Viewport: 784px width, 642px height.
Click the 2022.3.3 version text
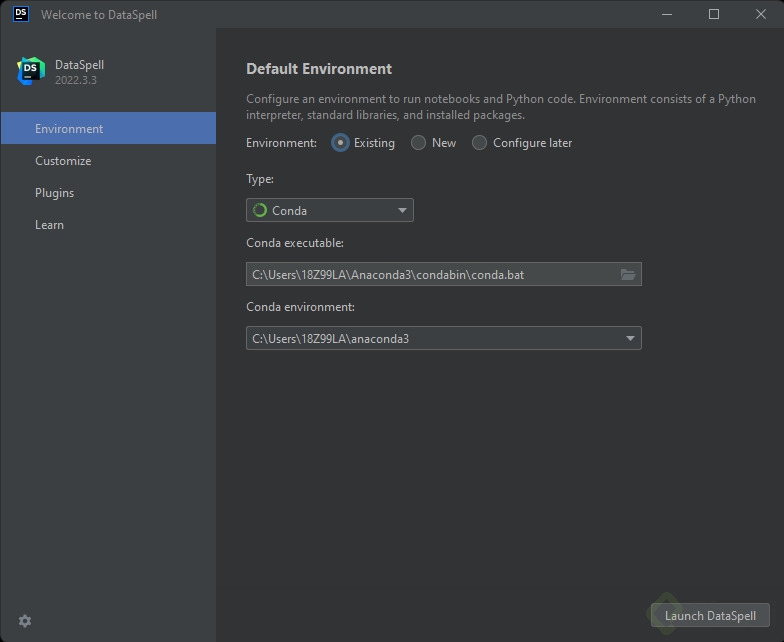tap(76, 80)
